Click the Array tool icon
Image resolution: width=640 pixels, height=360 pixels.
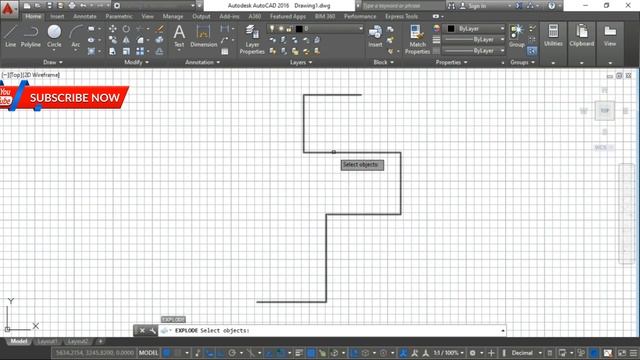(x=140, y=51)
